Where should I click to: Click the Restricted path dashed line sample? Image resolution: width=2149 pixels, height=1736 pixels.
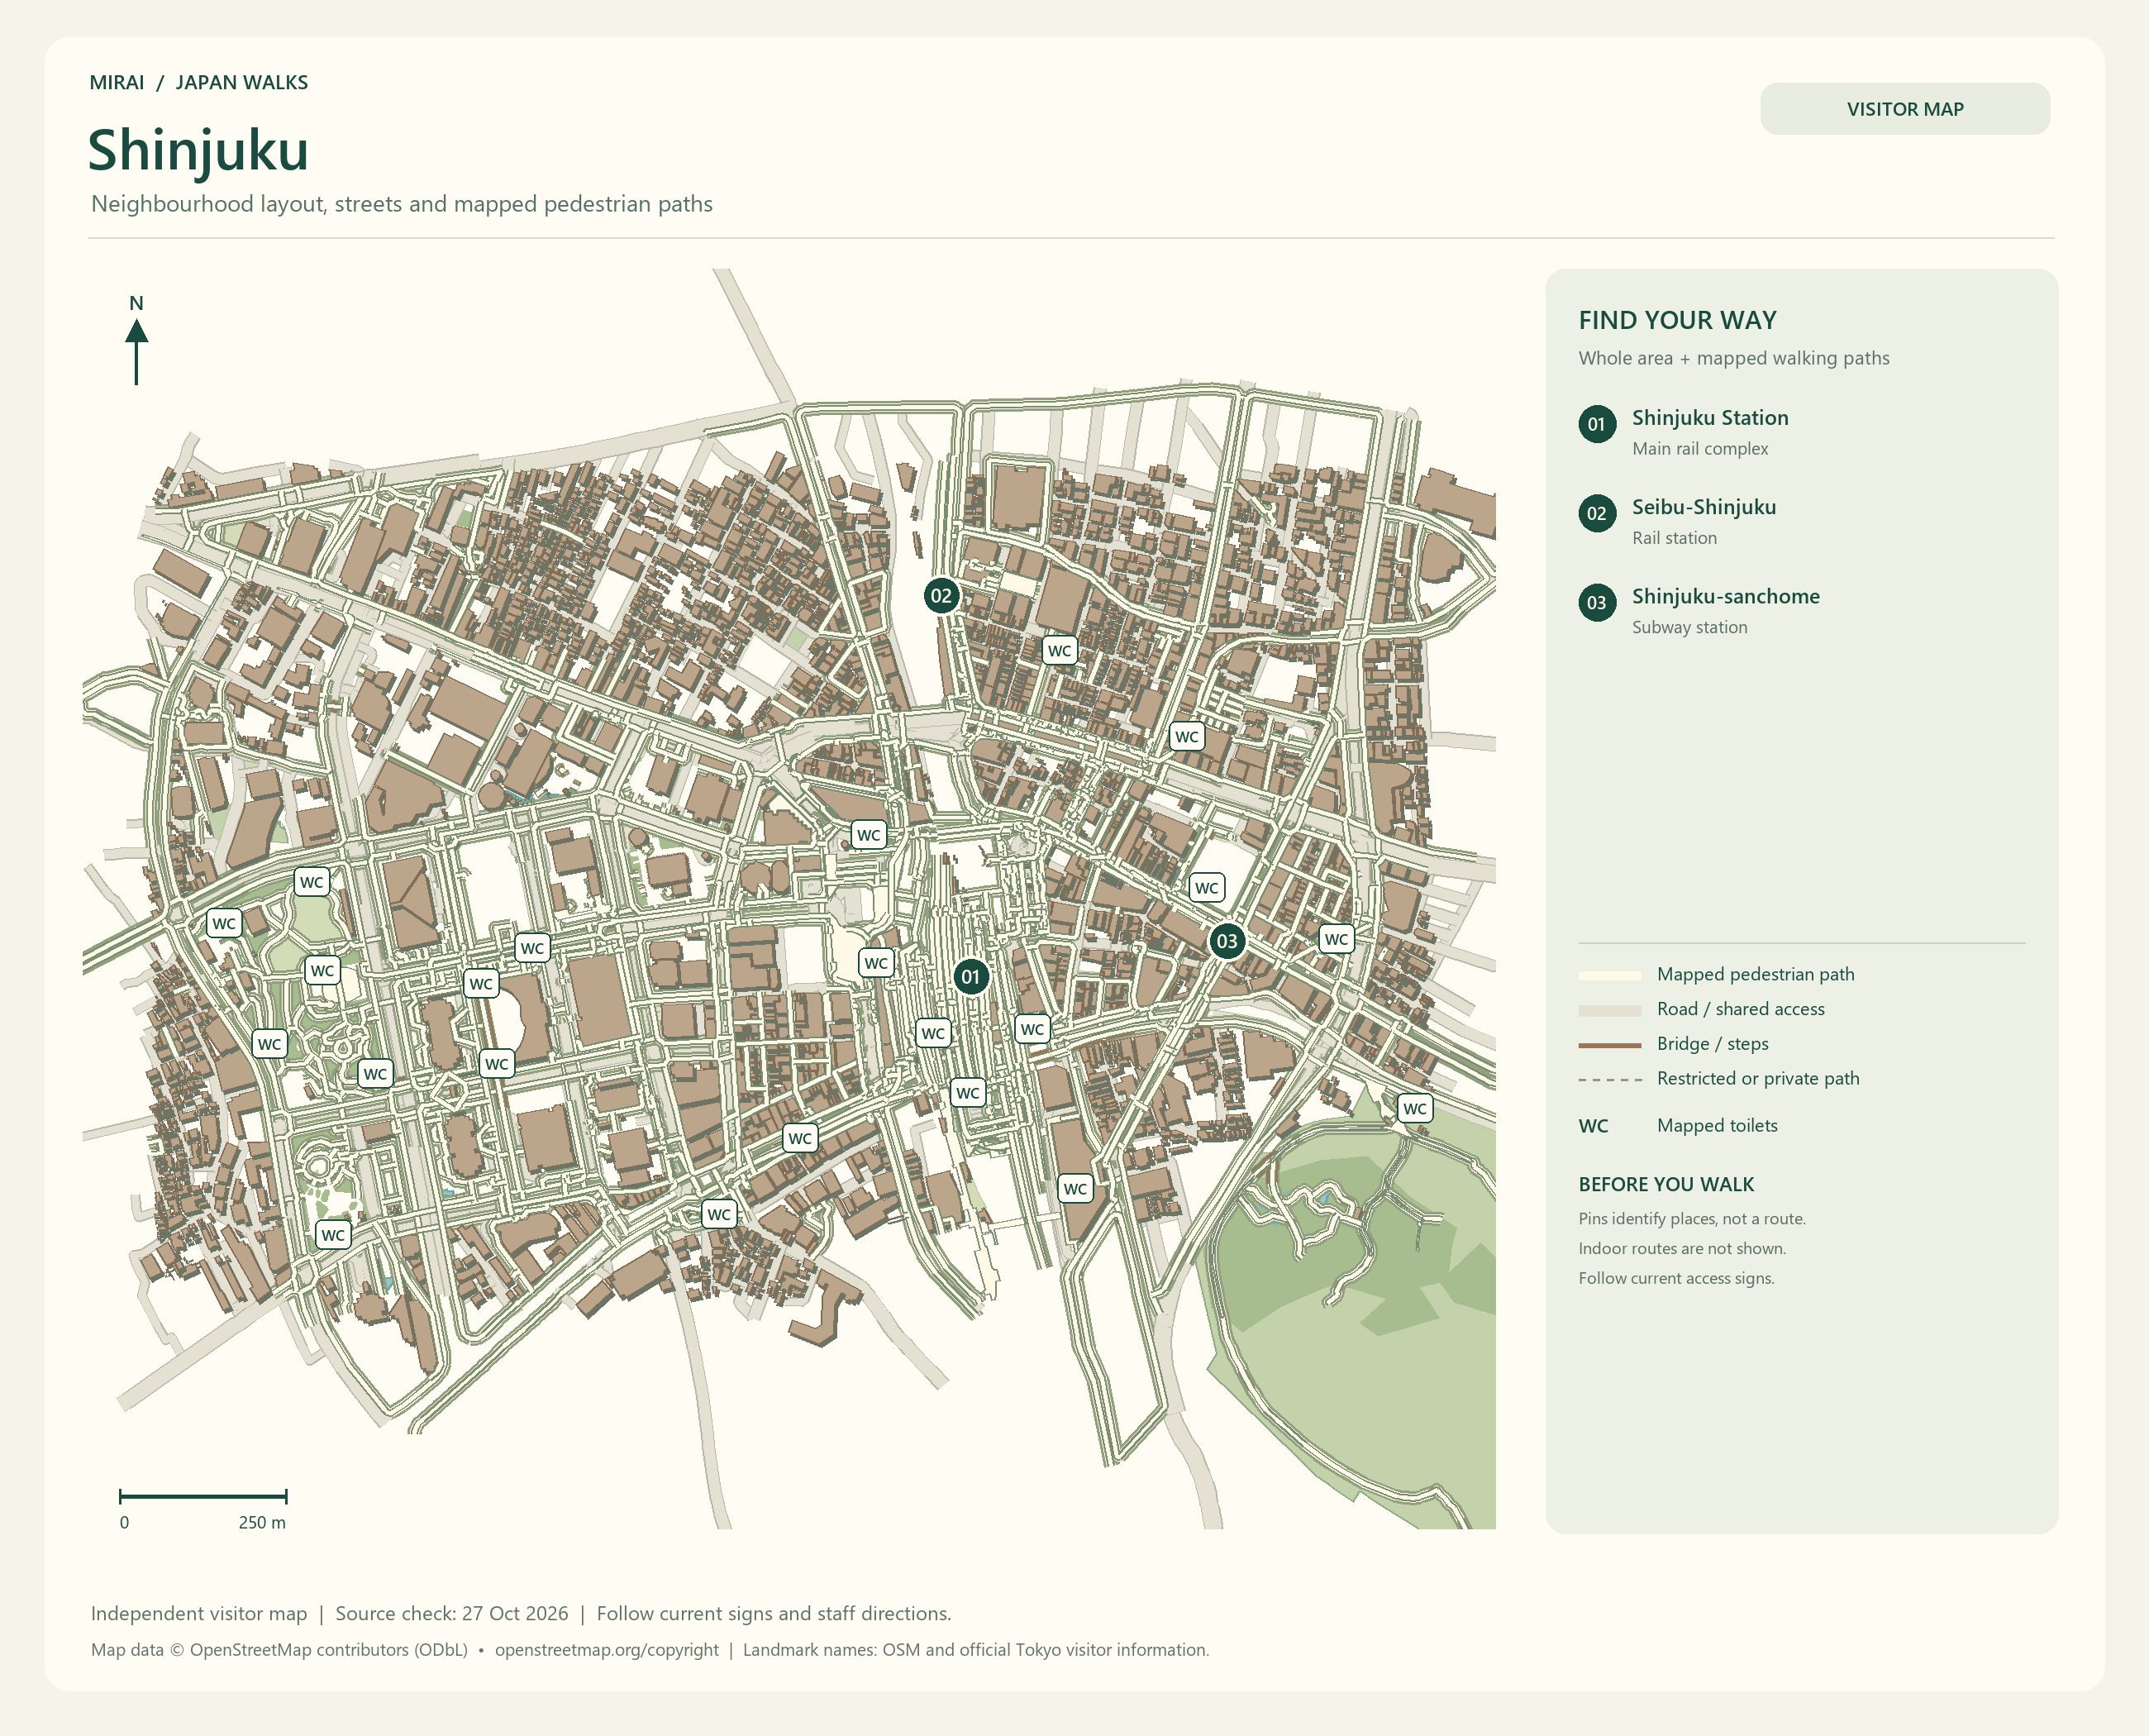(x=1609, y=1080)
